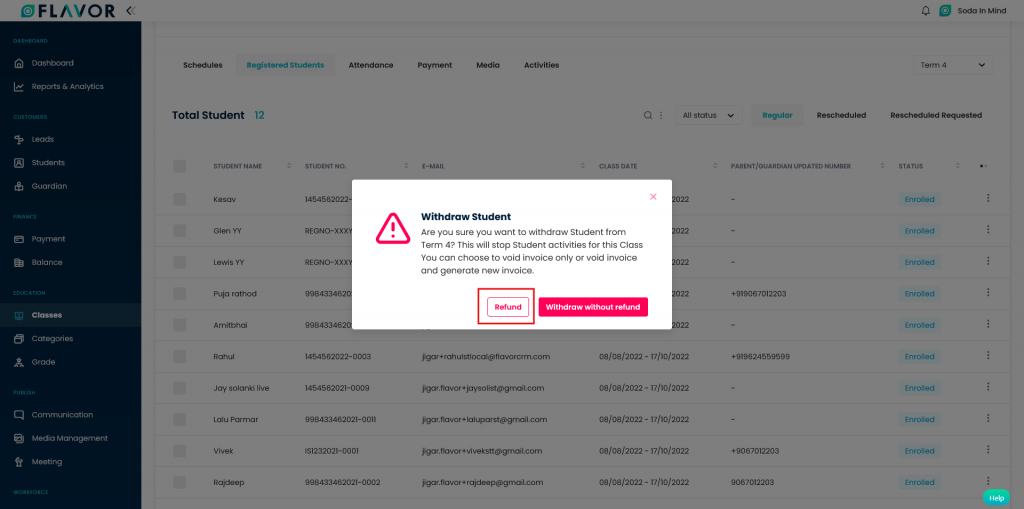The height and width of the screenshot is (509, 1024).
Task: Sort by Student Name column arrows
Action: [x=289, y=166]
